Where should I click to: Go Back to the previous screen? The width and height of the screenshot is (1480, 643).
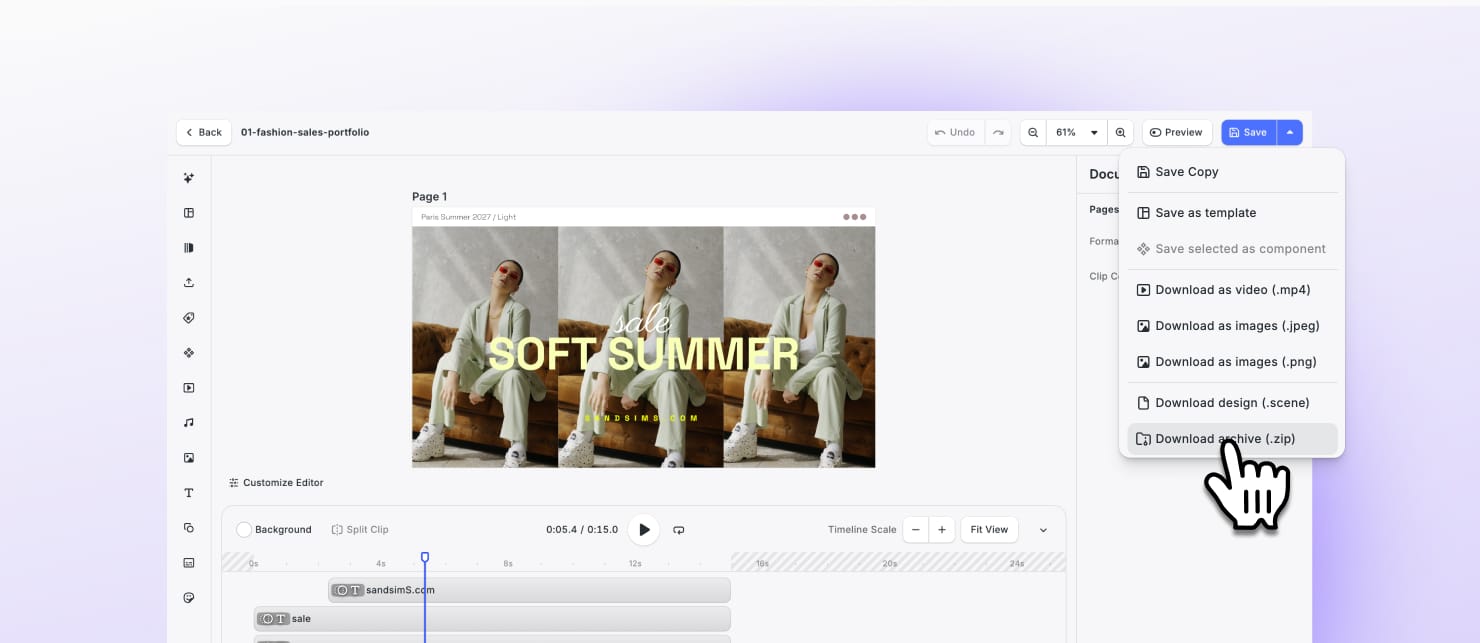[204, 132]
